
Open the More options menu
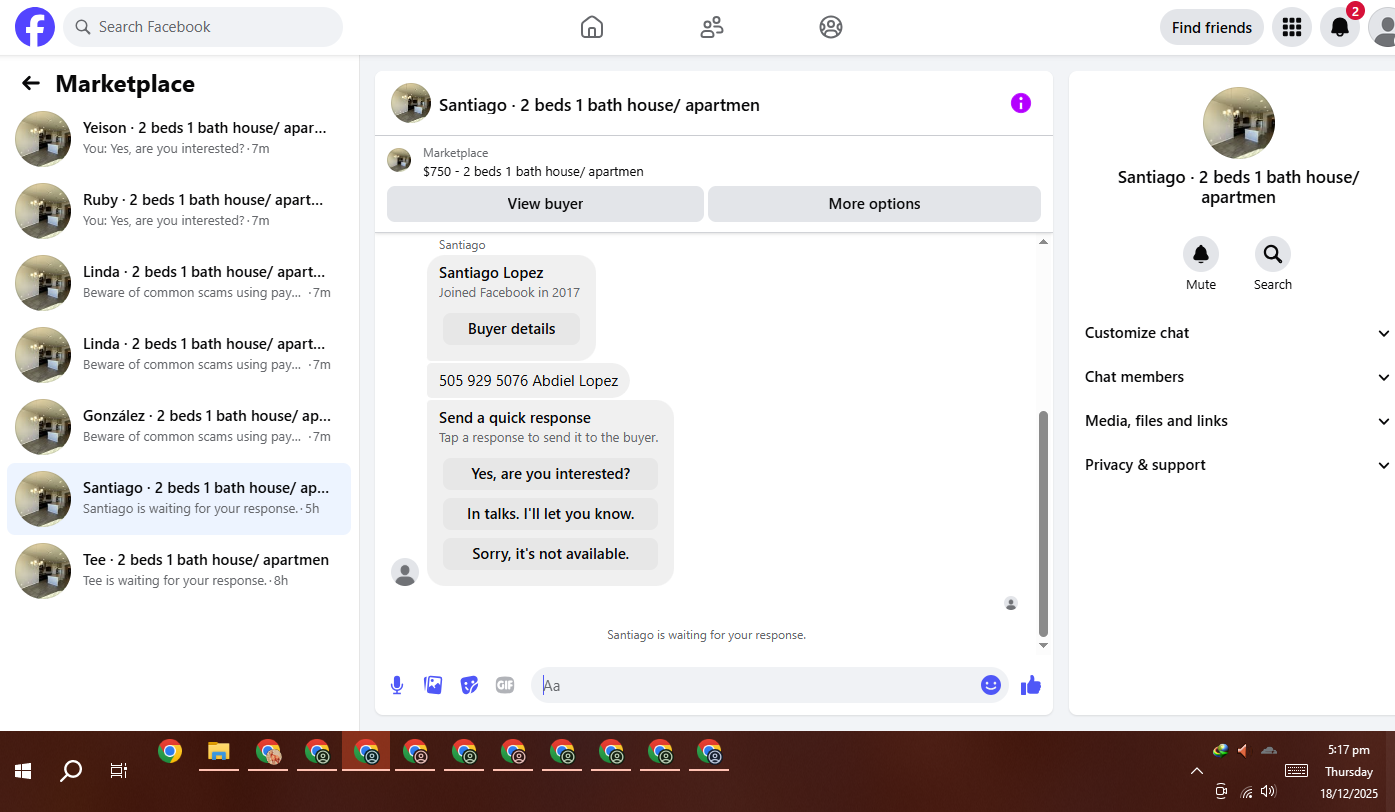[874, 204]
